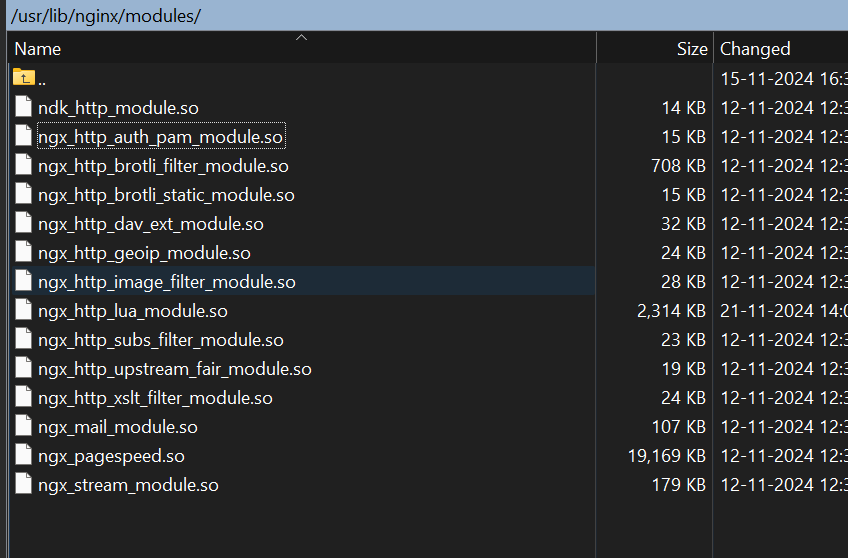Select file name ngx_http_brotli_filter_module.so
Image resolution: width=848 pixels, height=558 pixels.
[x=163, y=166]
